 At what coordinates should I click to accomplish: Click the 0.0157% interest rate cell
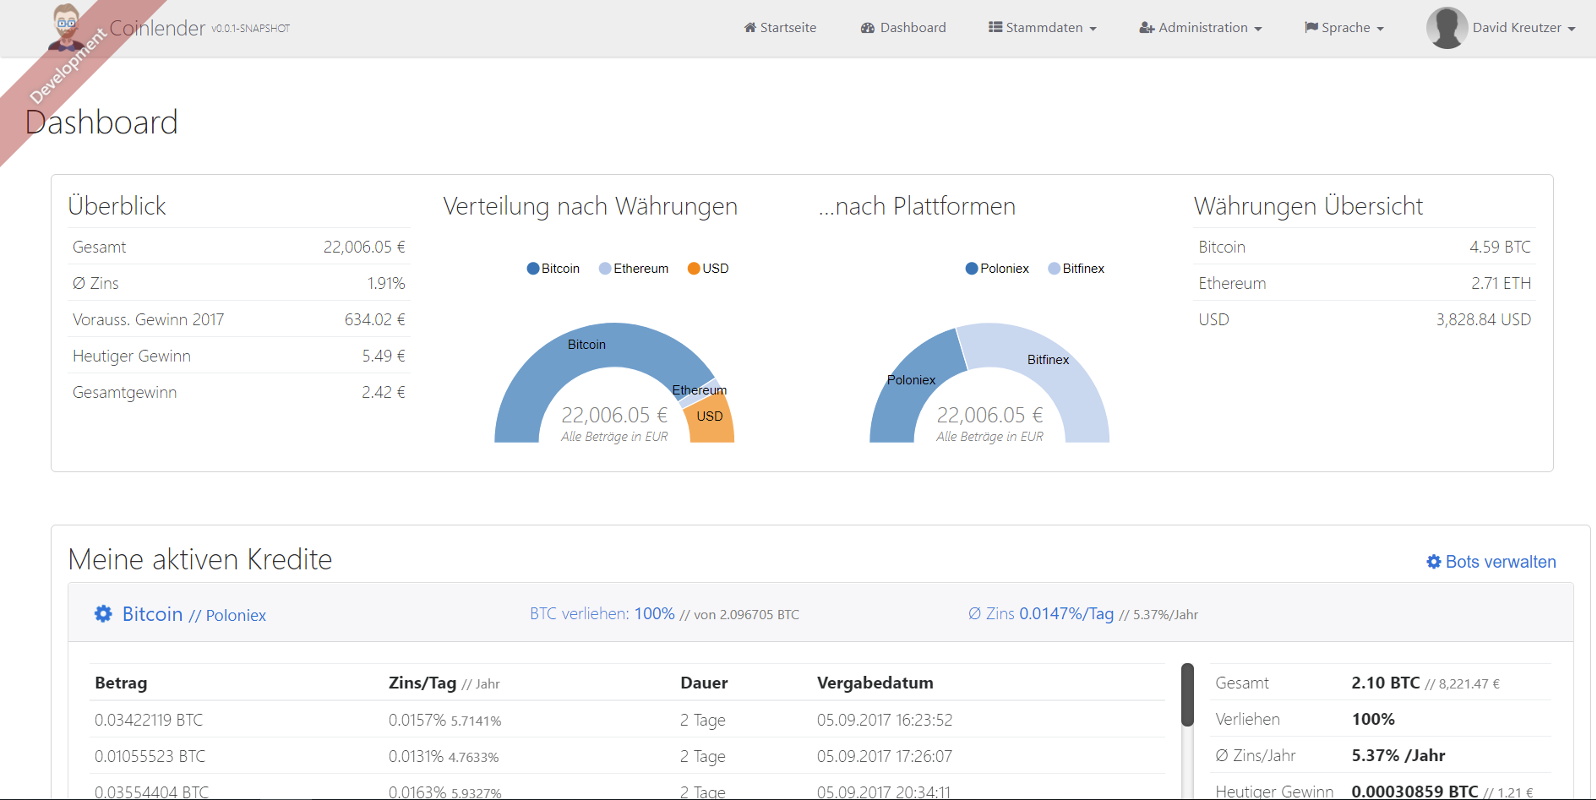(417, 720)
